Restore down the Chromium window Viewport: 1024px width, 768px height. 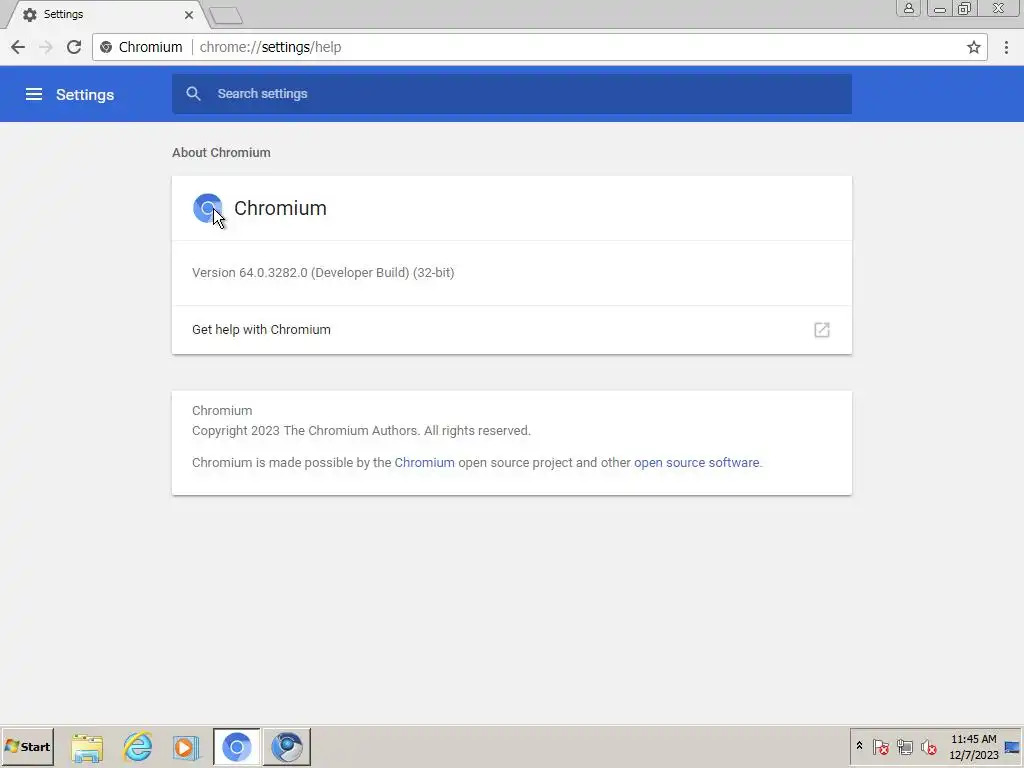964,8
